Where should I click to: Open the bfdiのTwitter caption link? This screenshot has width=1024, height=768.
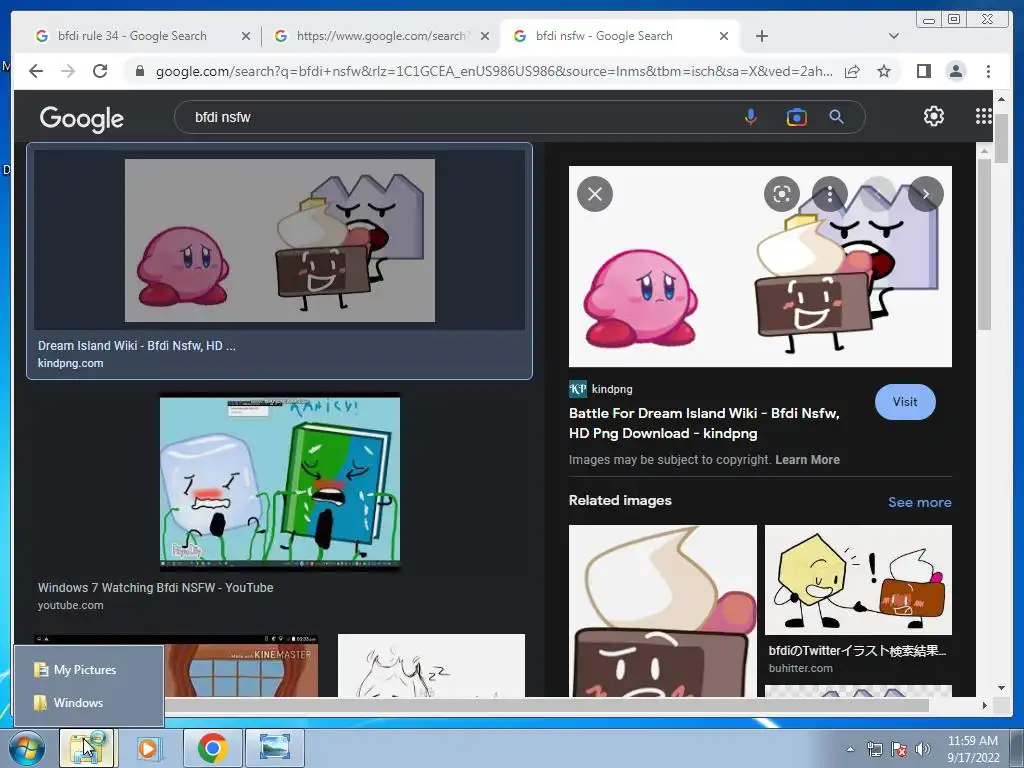point(857,650)
